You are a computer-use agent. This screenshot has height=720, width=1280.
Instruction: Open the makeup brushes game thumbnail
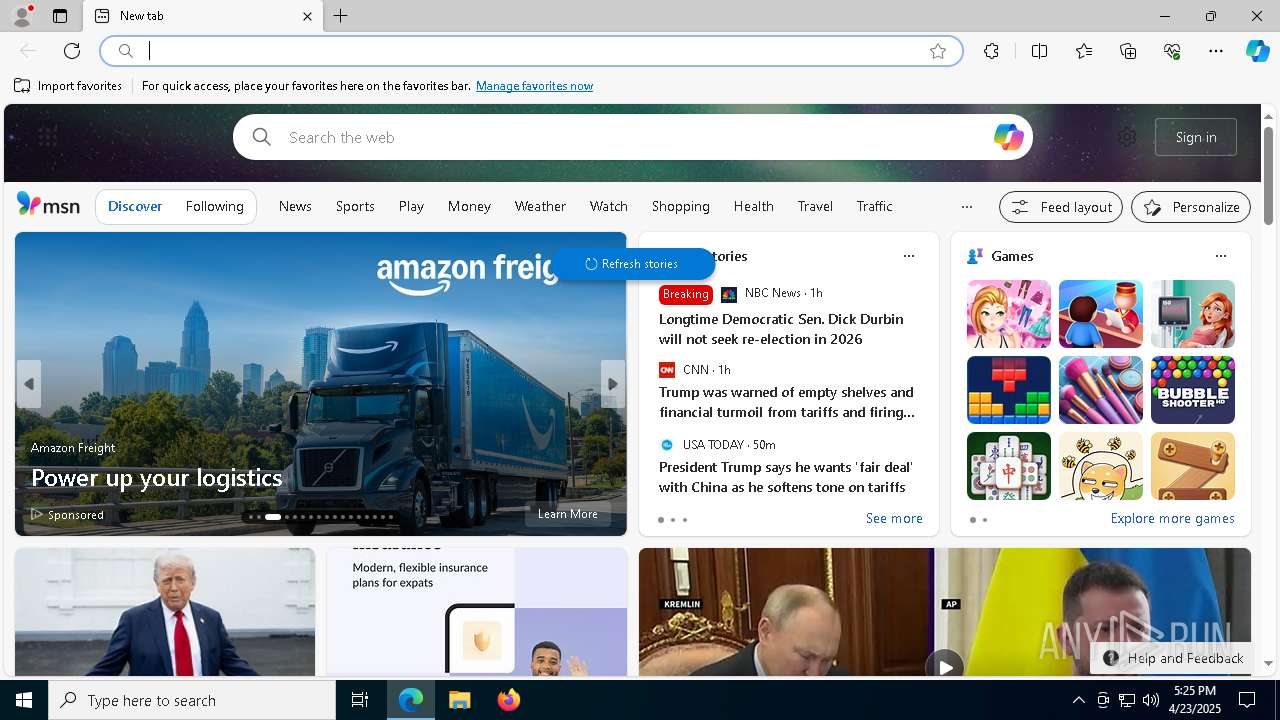tap(1101, 390)
